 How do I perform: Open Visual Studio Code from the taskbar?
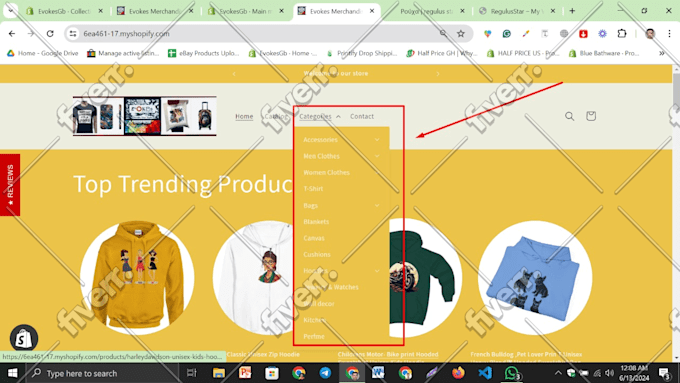(485, 373)
